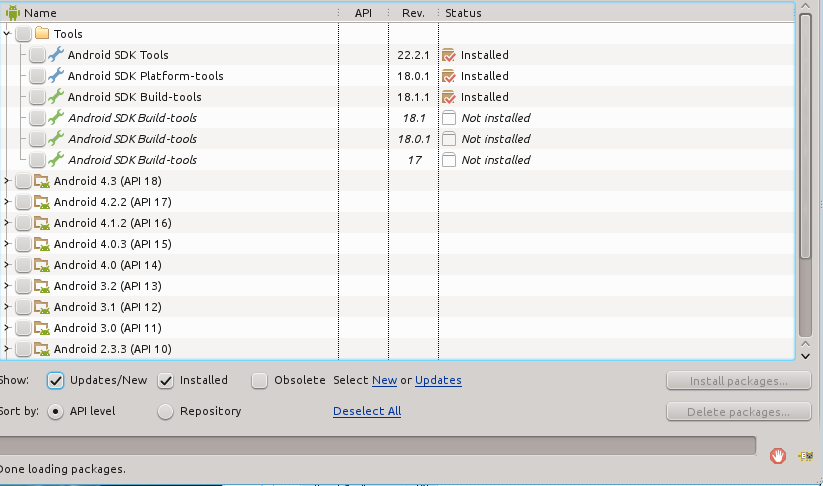Screen dimensions: 823x486
Task: Click the Android SDK Tools wrench icon
Action: 56,55
